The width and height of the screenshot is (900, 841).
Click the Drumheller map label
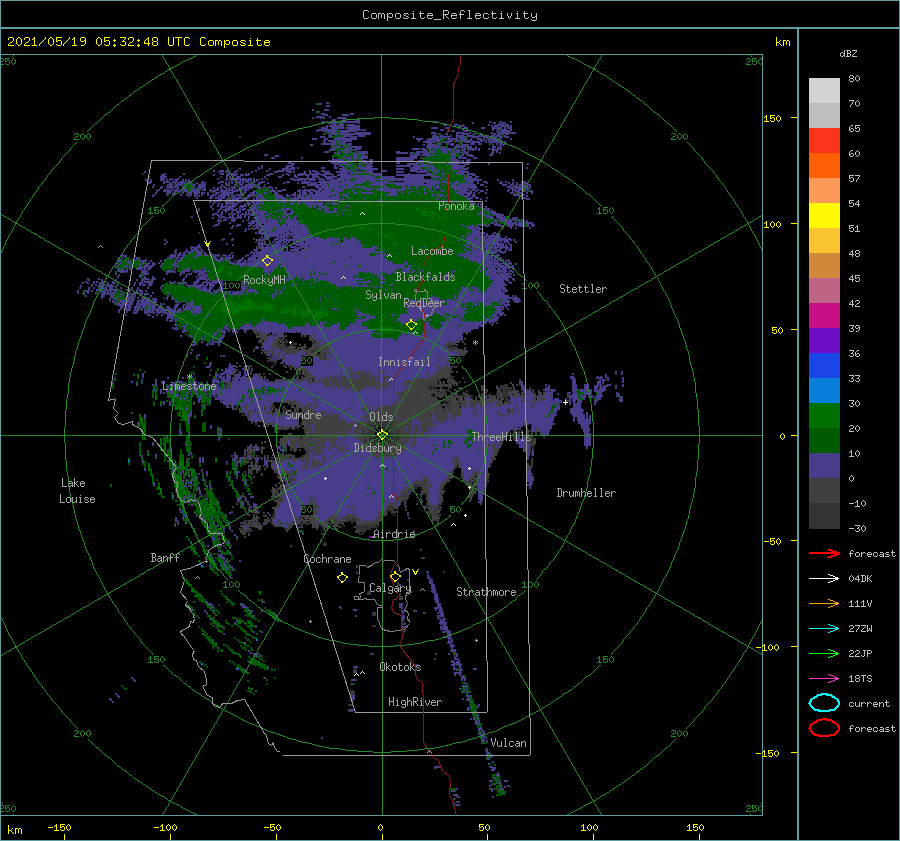point(586,493)
